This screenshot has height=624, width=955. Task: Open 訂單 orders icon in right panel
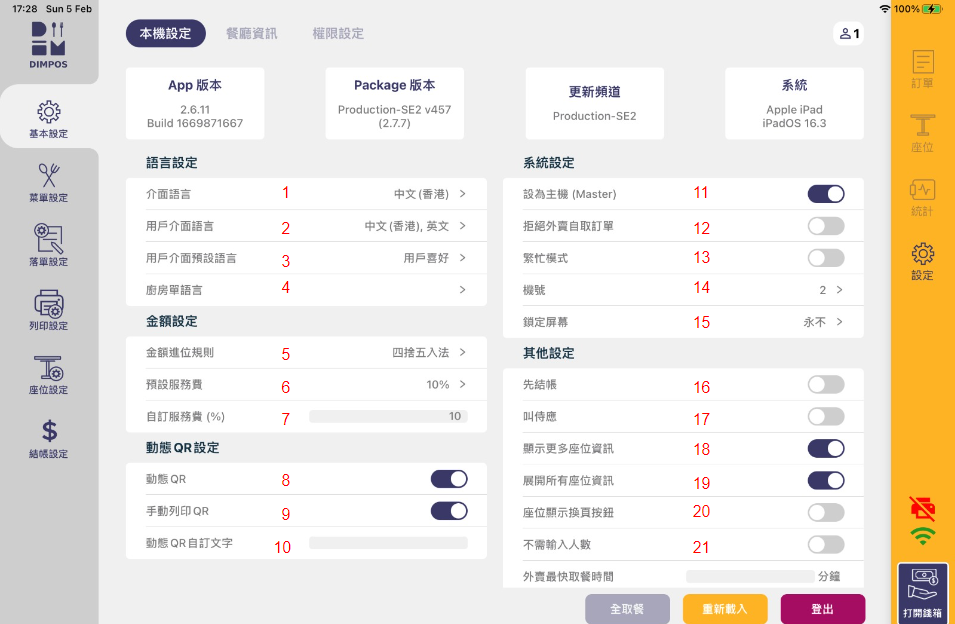tap(922, 68)
